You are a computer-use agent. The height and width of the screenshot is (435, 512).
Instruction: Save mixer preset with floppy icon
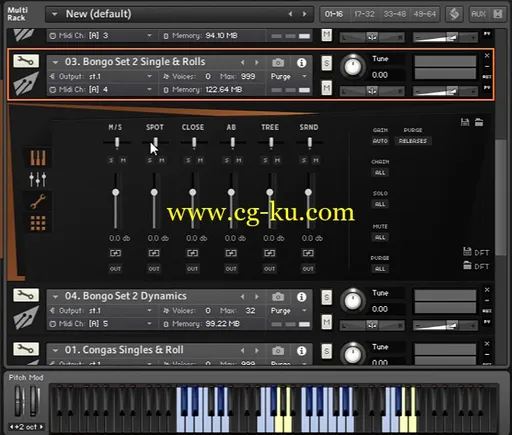click(465, 122)
